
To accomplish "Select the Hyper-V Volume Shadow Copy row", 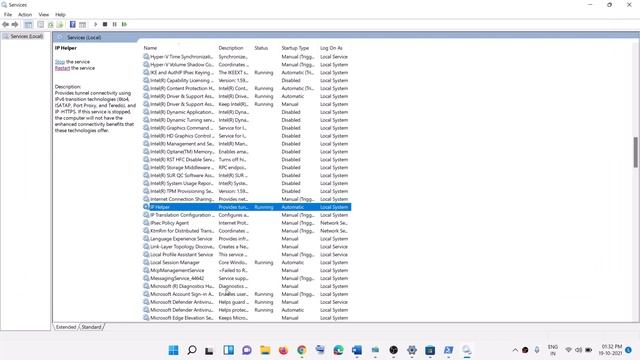I will coord(247,64).
